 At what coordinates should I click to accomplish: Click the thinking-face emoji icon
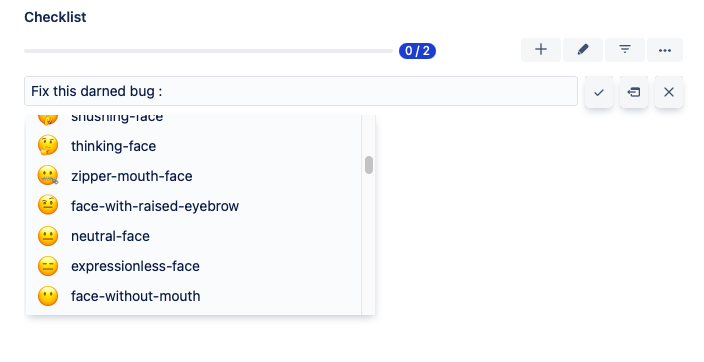48,146
